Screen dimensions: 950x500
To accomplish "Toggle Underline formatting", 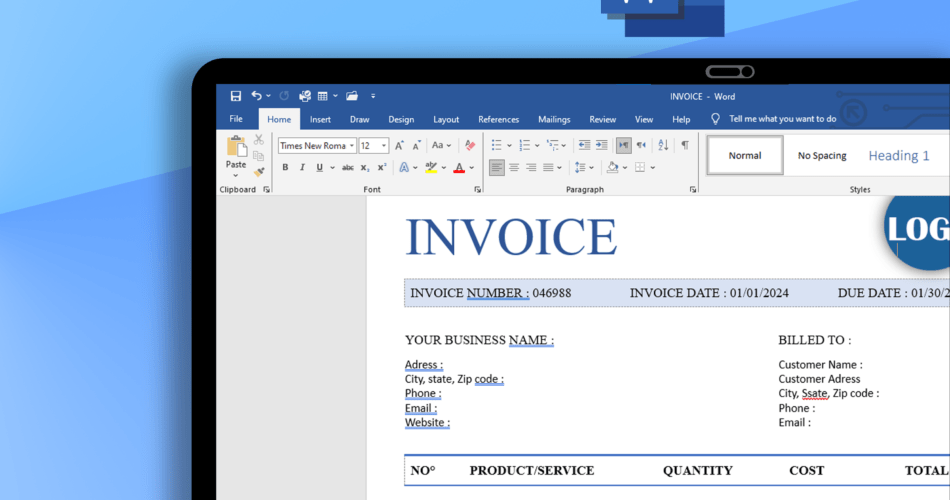I will pos(319,168).
